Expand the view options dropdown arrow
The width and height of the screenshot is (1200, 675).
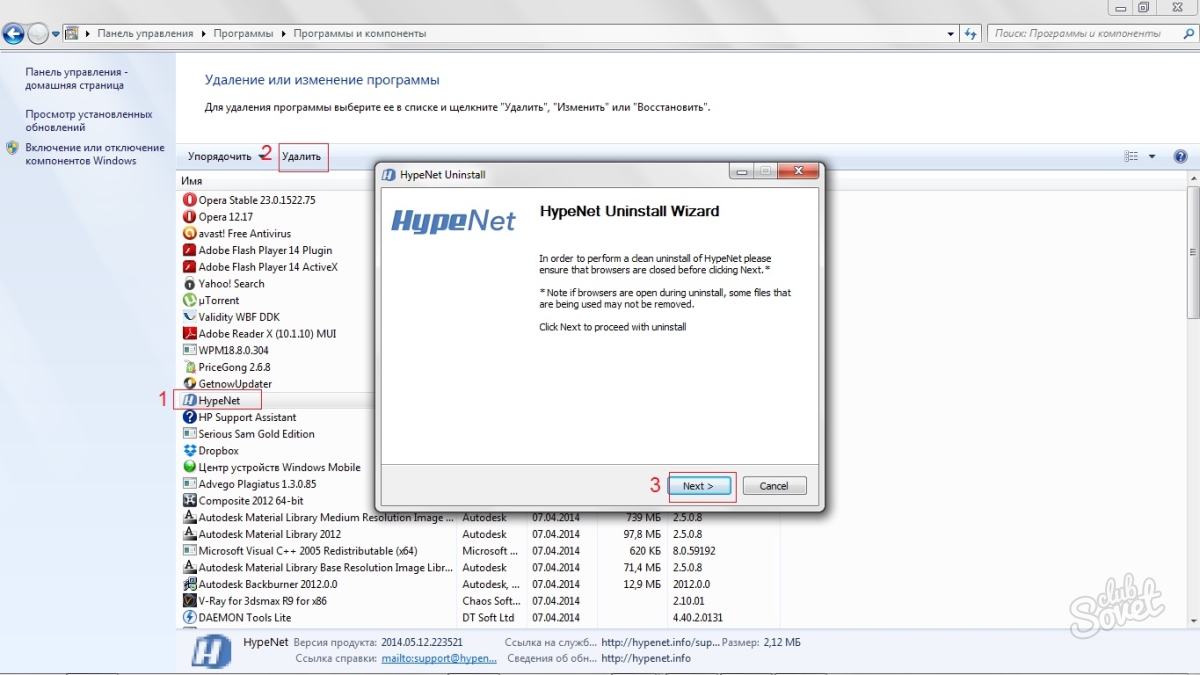pos(1152,157)
